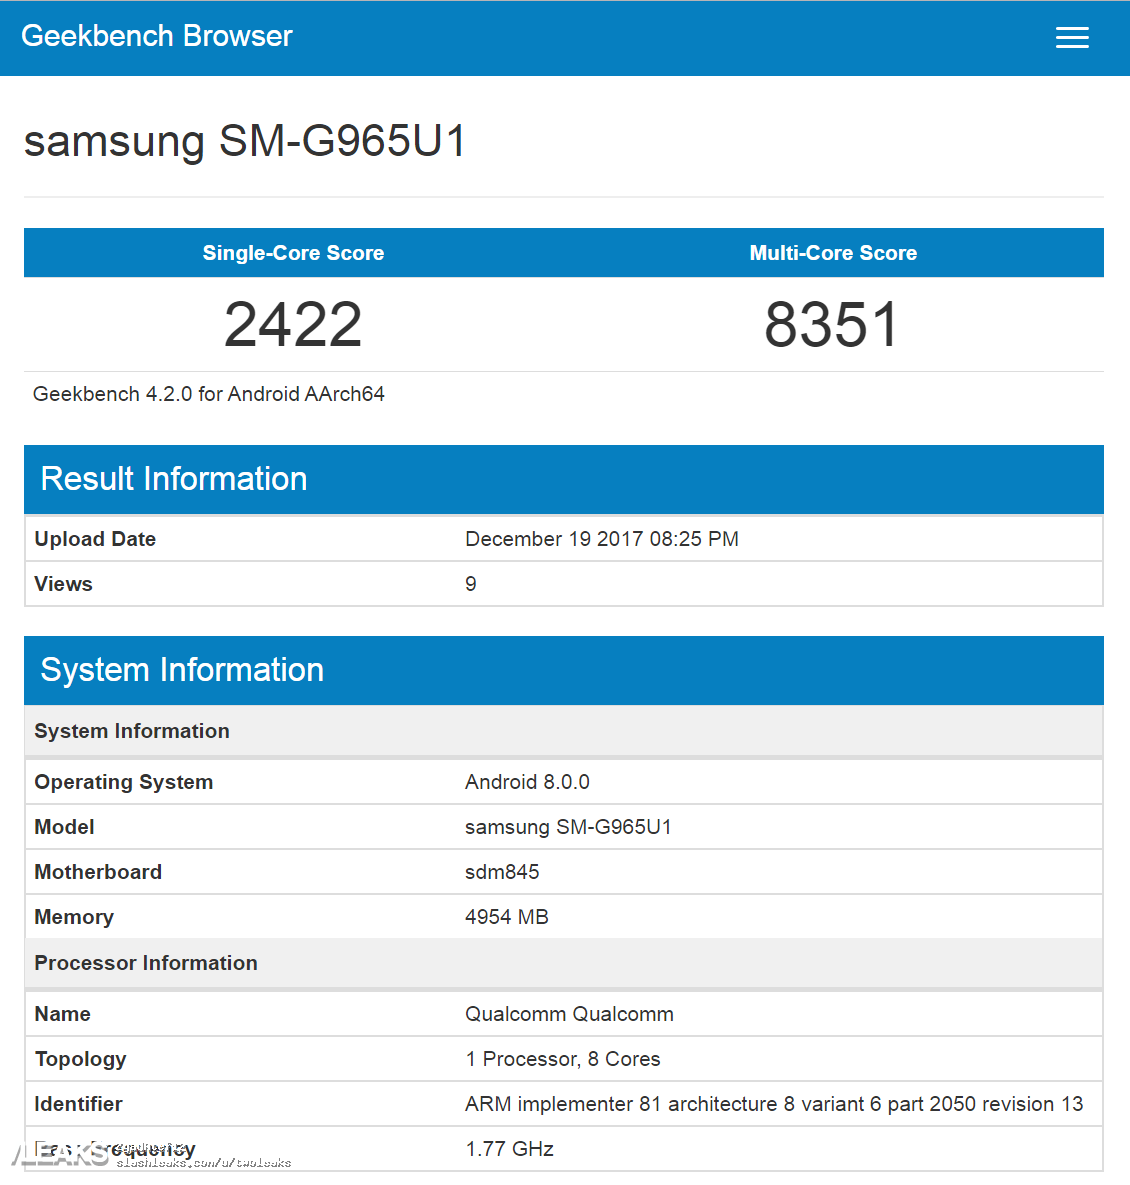1130x1185 pixels.
Task: Click the samsung SM-G965U1 page title
Action: point(245,141)
